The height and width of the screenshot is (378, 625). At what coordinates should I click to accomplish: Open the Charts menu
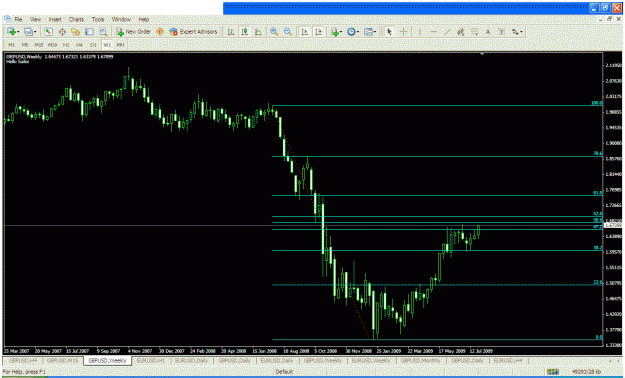(x=76, y=19)
